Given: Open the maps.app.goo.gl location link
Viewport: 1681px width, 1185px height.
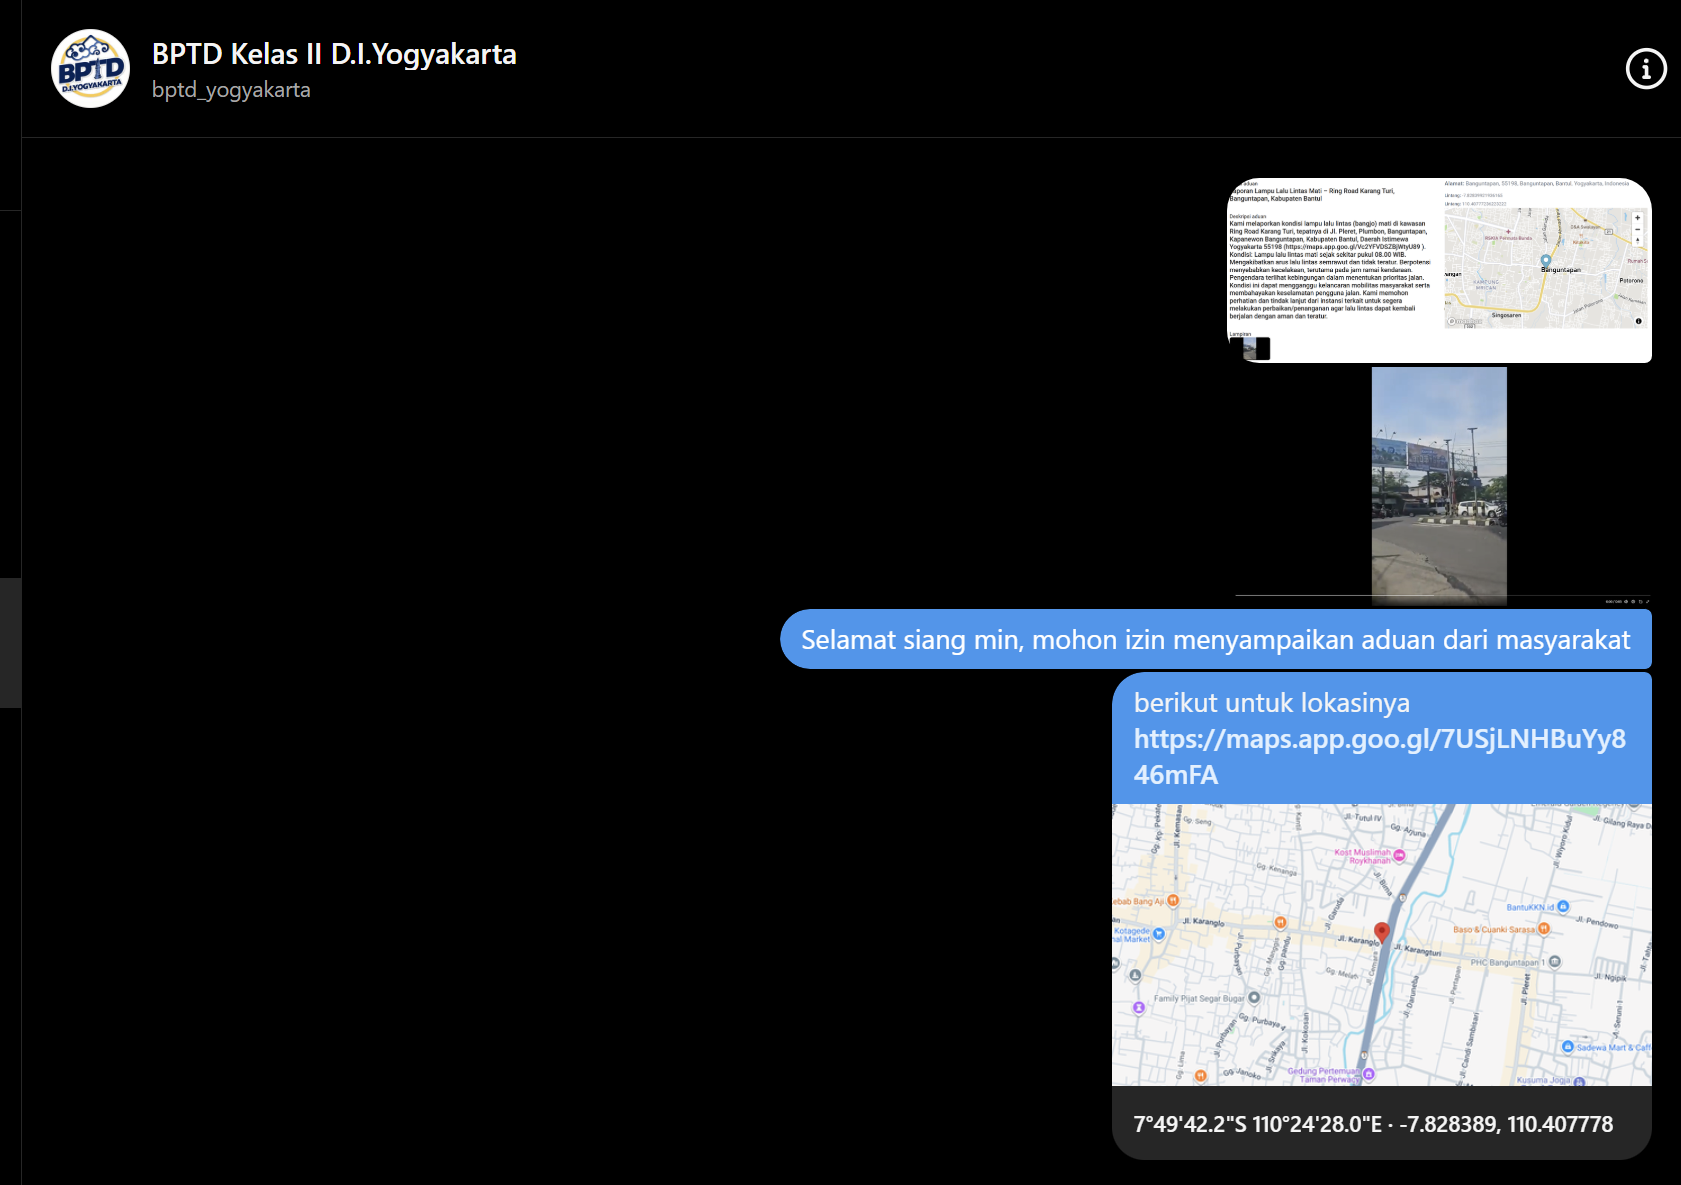Looking at the screenshot, I should pos(1379,756).
